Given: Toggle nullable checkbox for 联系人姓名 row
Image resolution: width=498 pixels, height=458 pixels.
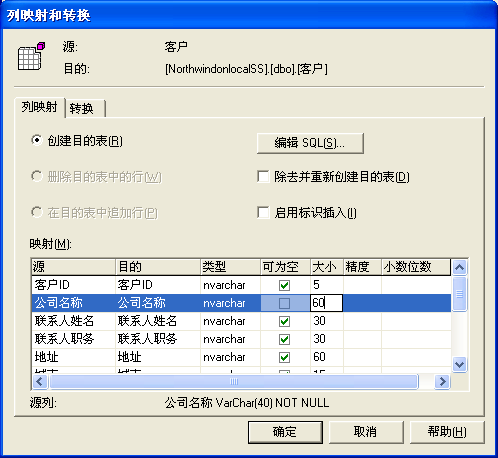Looking at the screenshot, I should click(x=284, y=321).
